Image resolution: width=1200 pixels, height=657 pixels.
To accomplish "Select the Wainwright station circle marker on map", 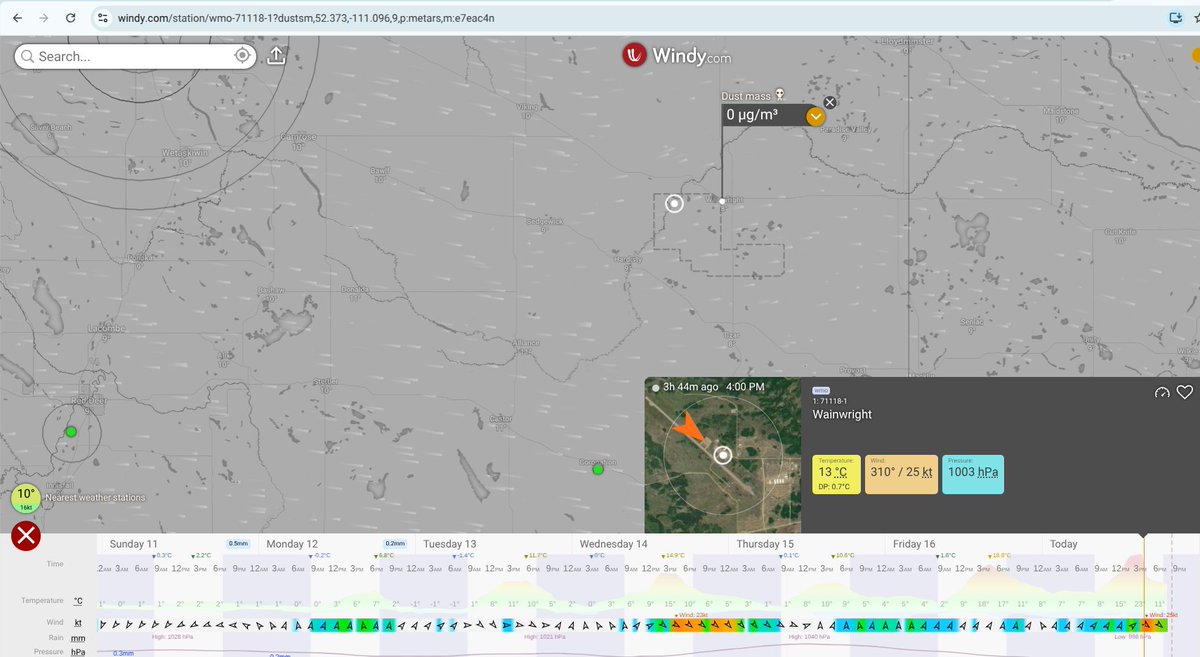I will click(674, 203).
